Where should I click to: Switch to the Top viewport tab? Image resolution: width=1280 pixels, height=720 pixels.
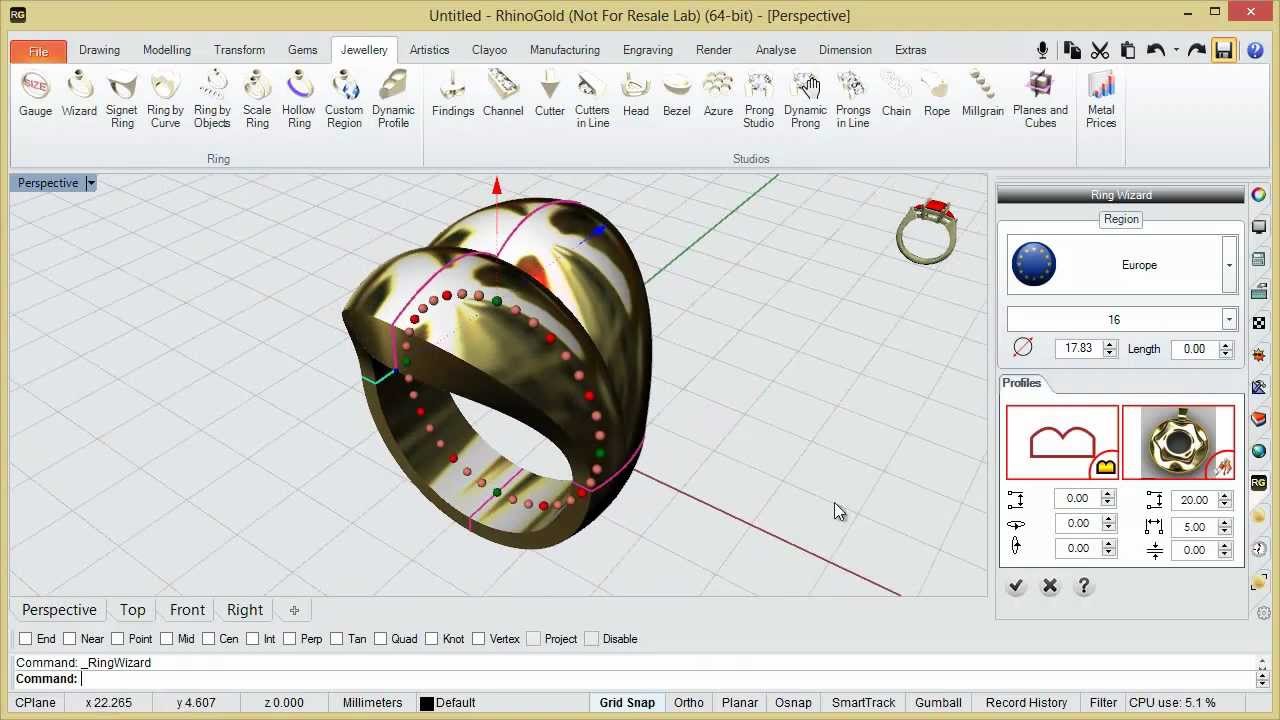click(133, 610)
